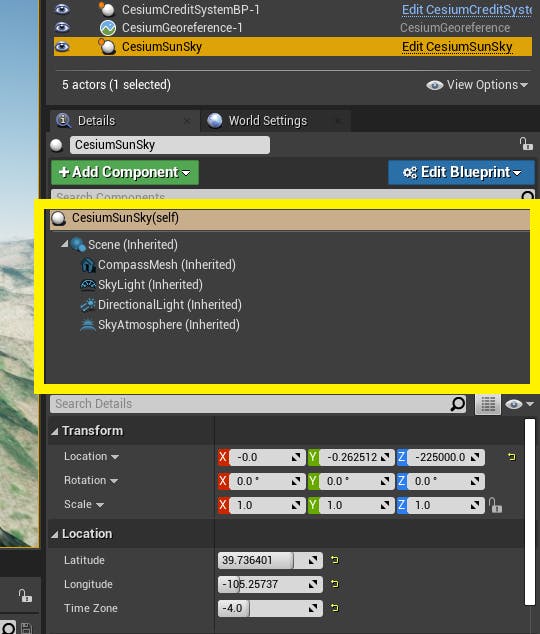Click the Longitude slider value
540x634 pixels.
[x=270, y=584]
